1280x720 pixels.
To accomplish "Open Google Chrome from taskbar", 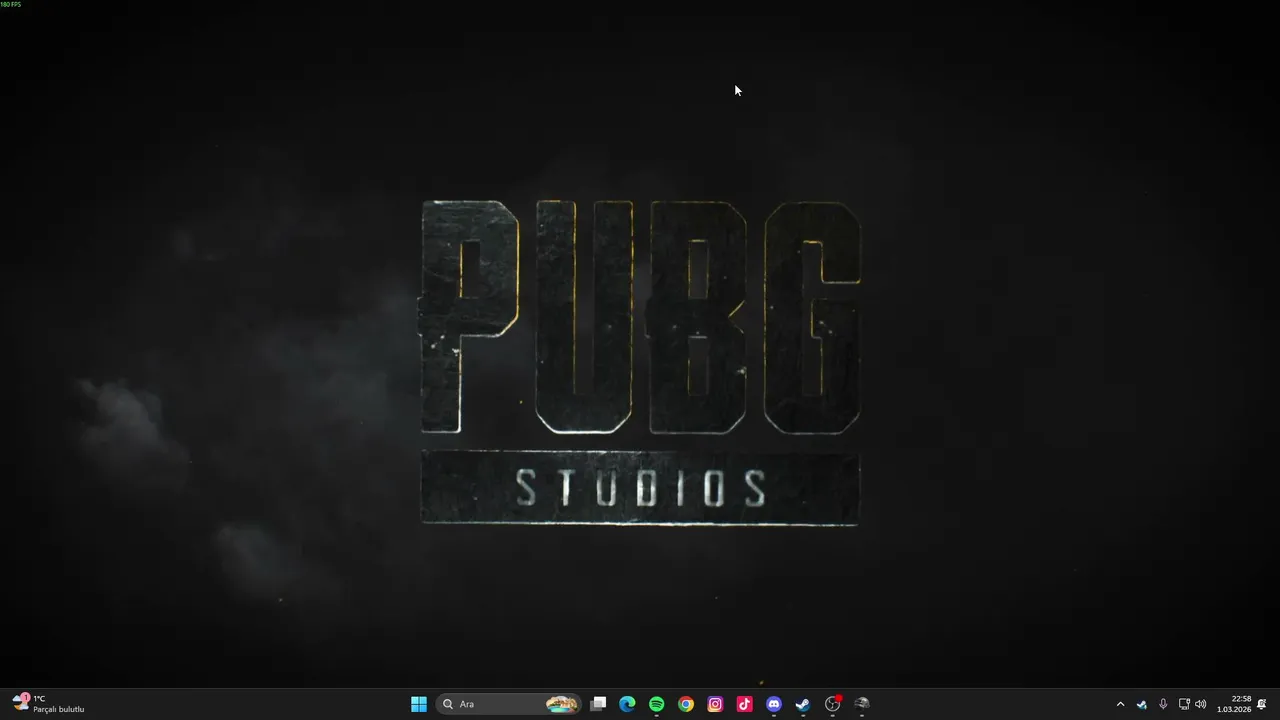I will click(x=686, y=704).
